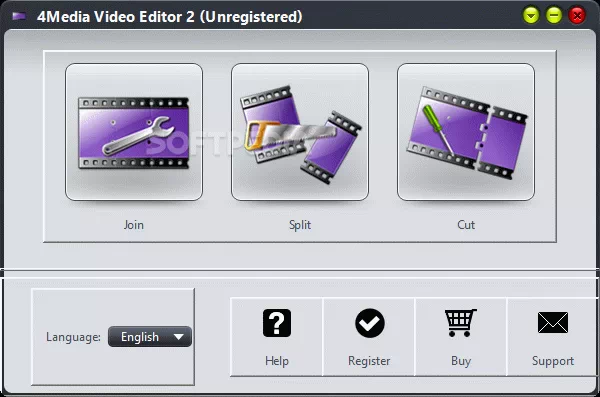This screenshot has height=397, width=600.
Task: Minimize the 4Media Video Editor window
Action: point(554,16)
